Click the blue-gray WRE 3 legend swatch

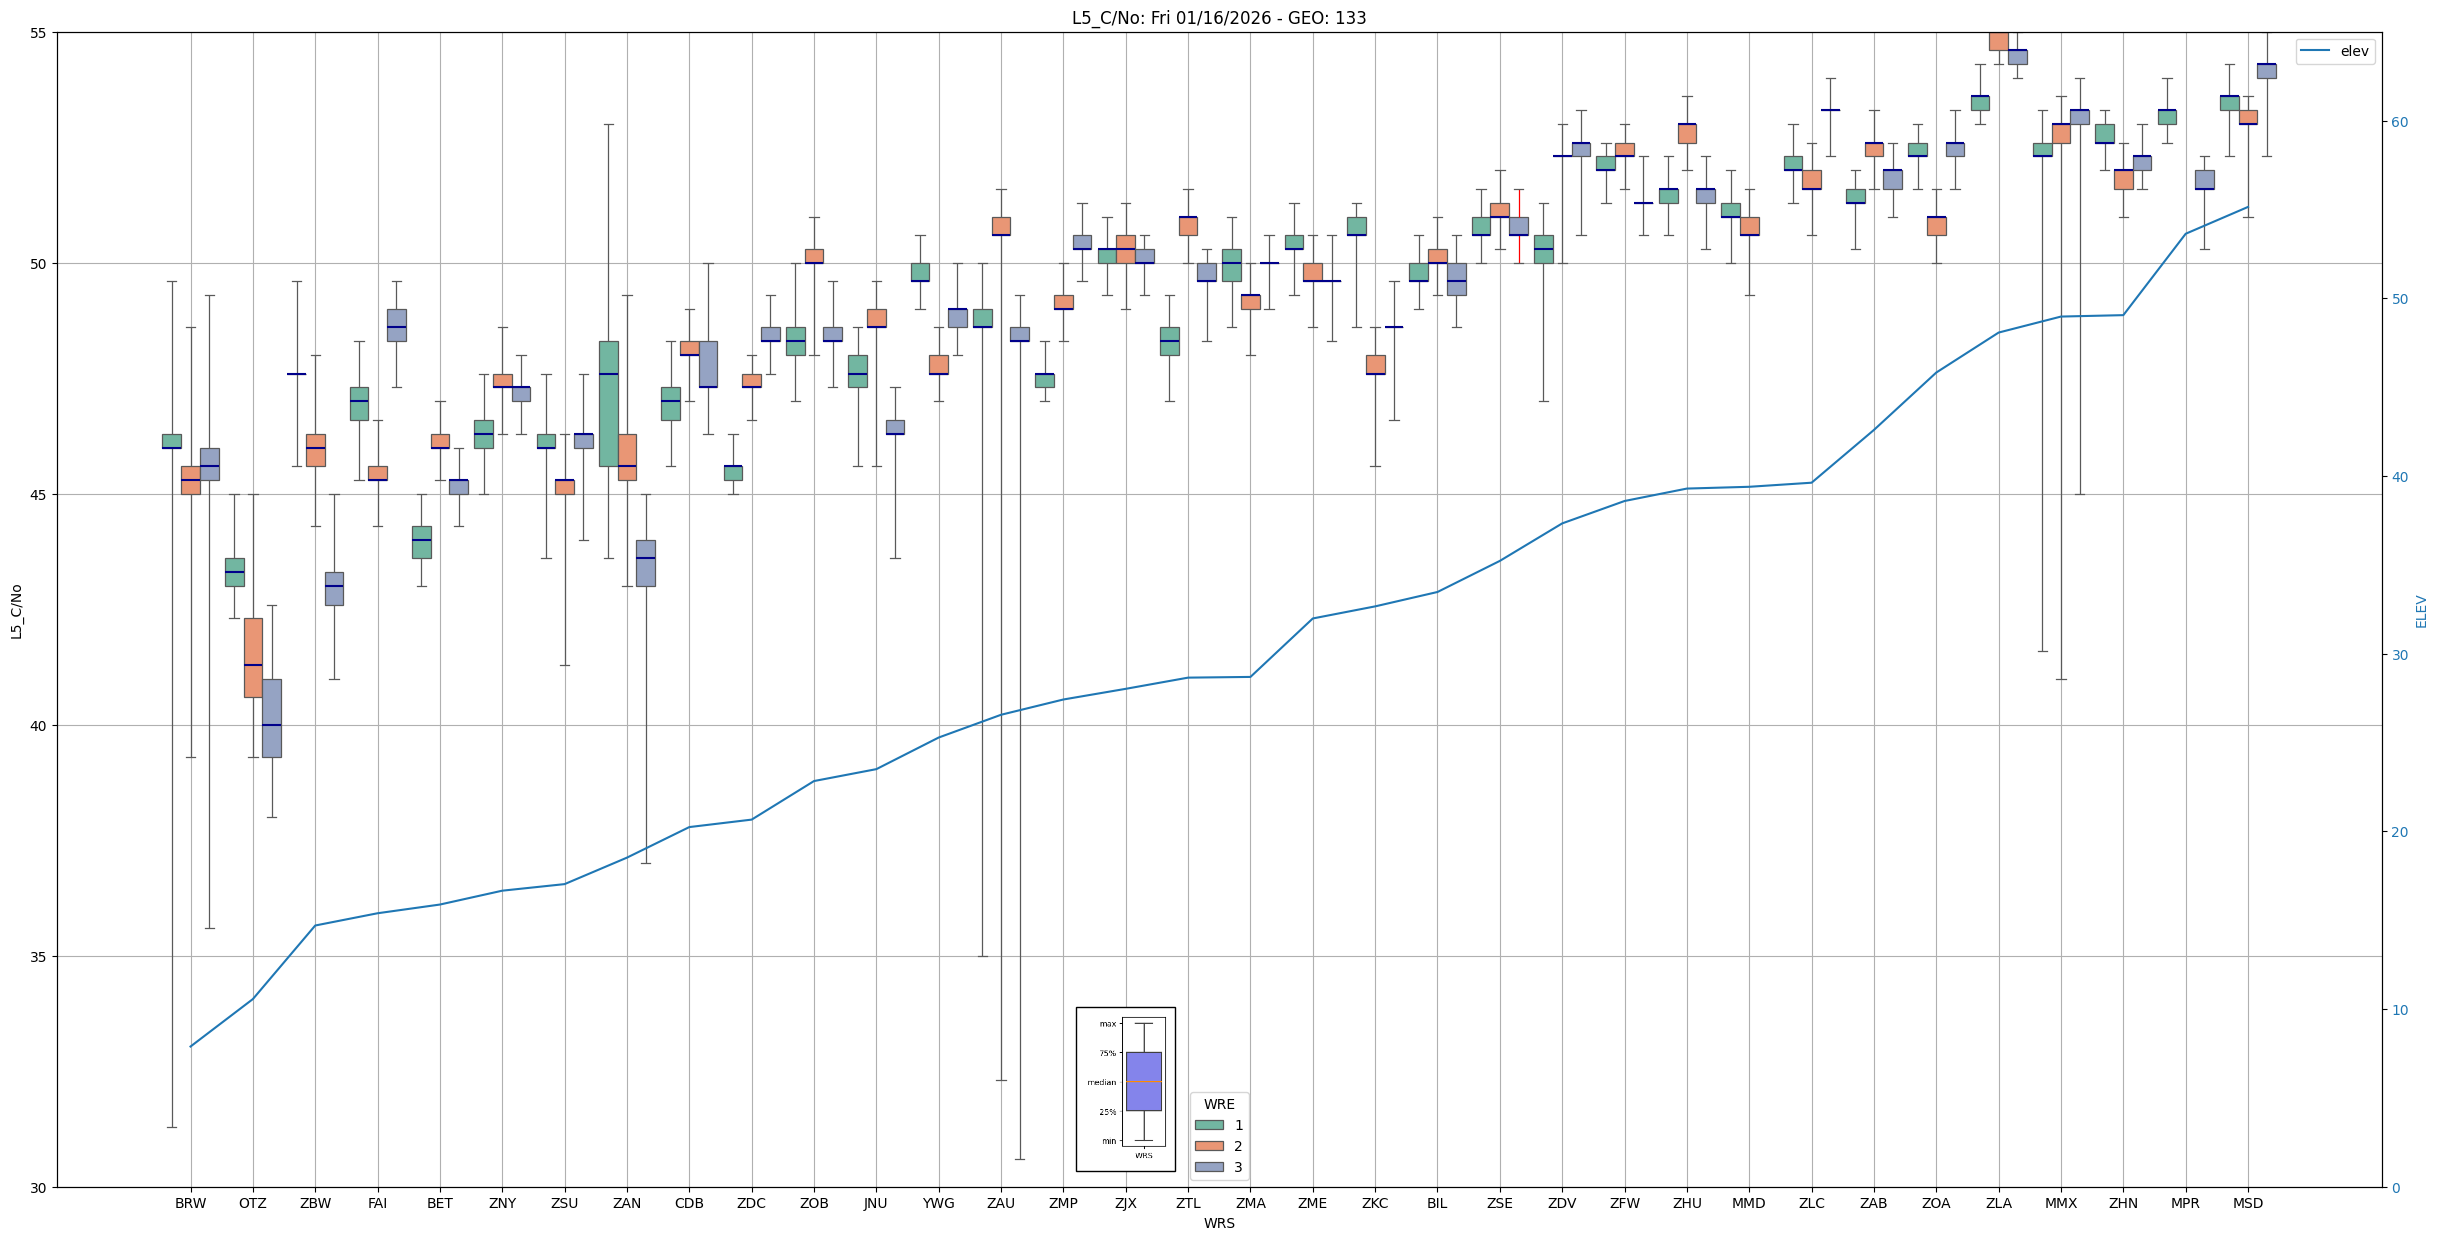point(1208,1167)
